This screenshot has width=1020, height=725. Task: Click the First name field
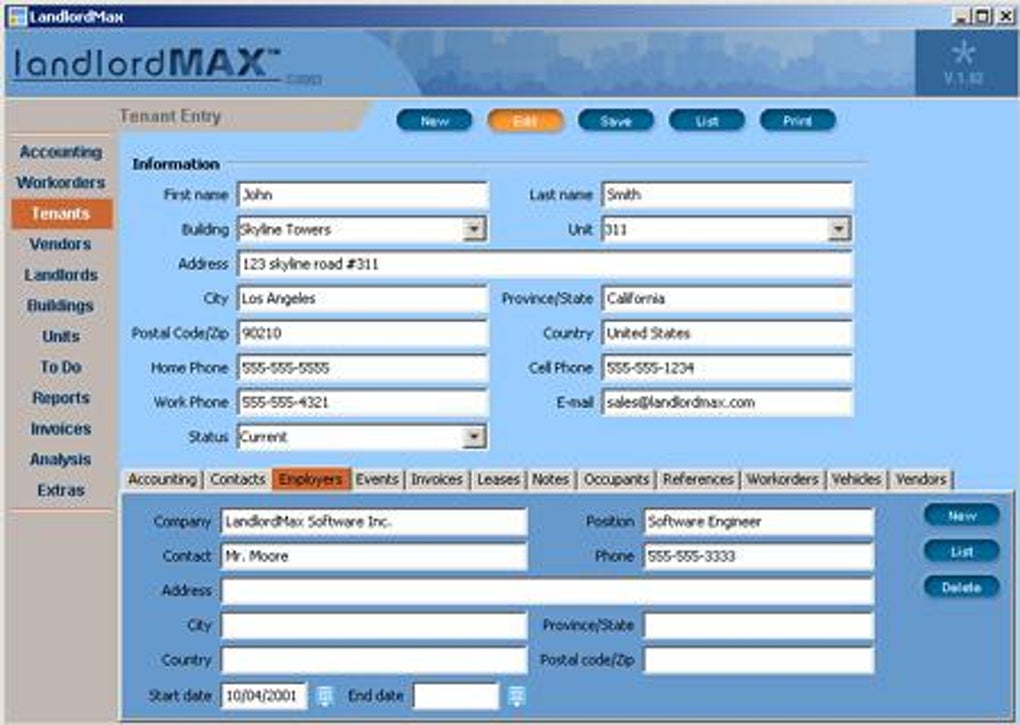point(363,195)
